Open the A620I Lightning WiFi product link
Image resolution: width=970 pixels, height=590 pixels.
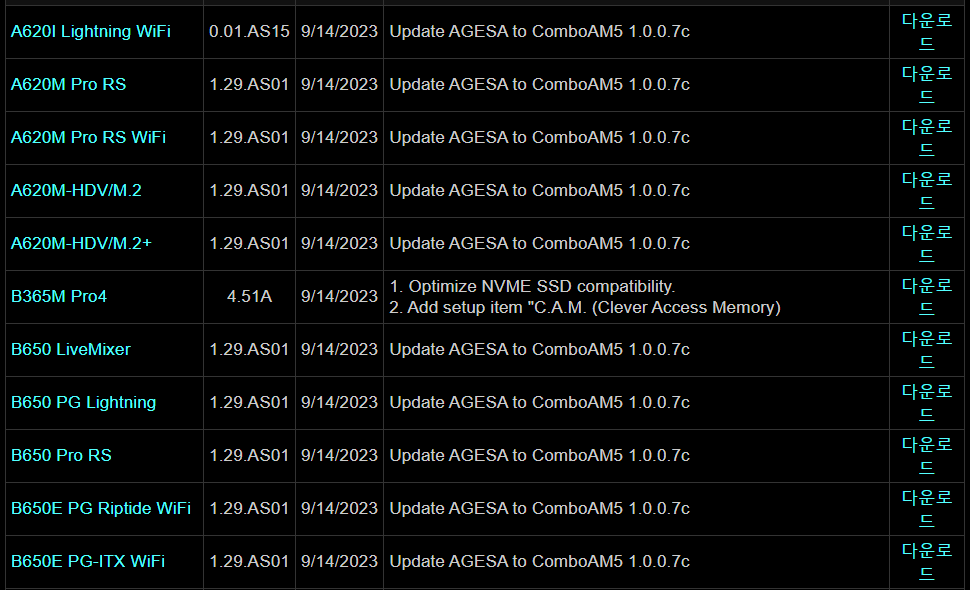click(x=91, y=32)
